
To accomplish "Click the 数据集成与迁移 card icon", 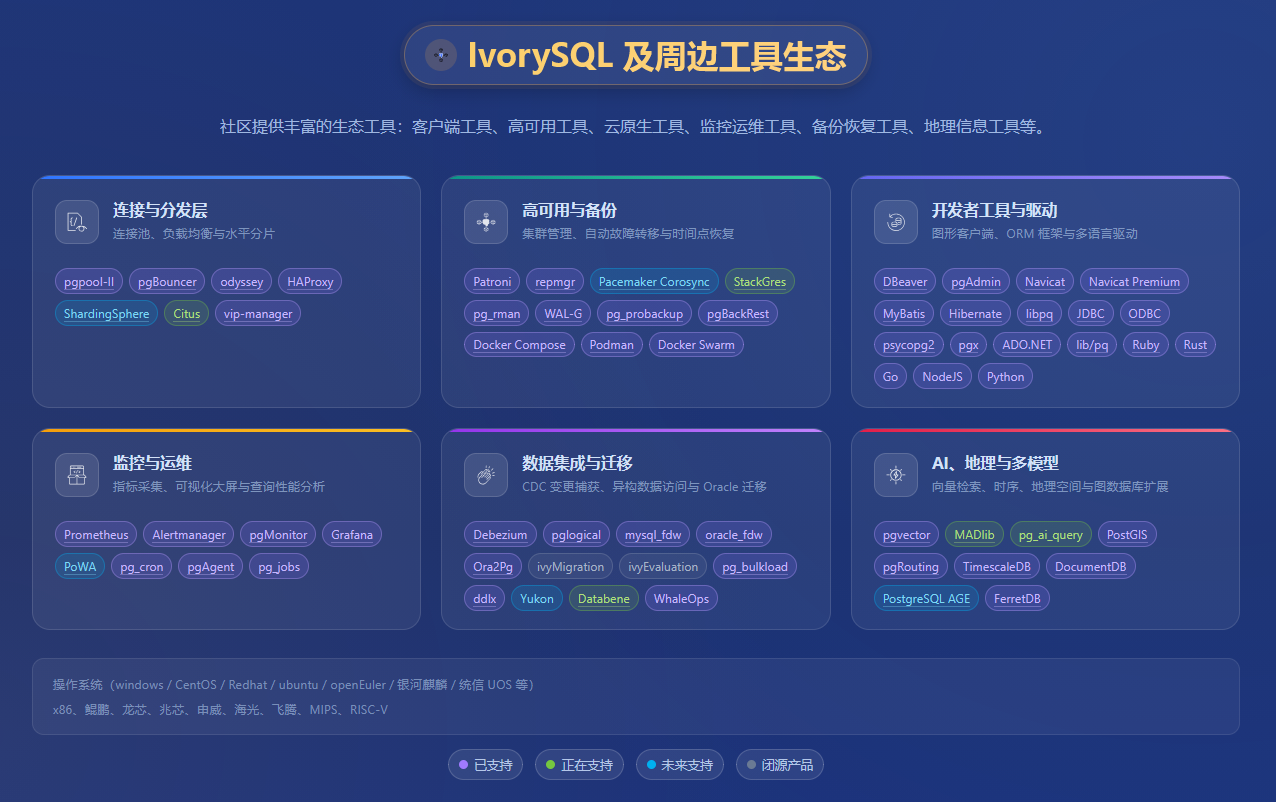I will tap(486, 475).
